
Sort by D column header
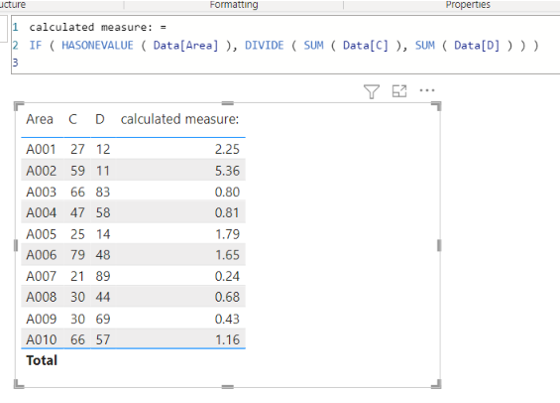[x=100, y=119]
